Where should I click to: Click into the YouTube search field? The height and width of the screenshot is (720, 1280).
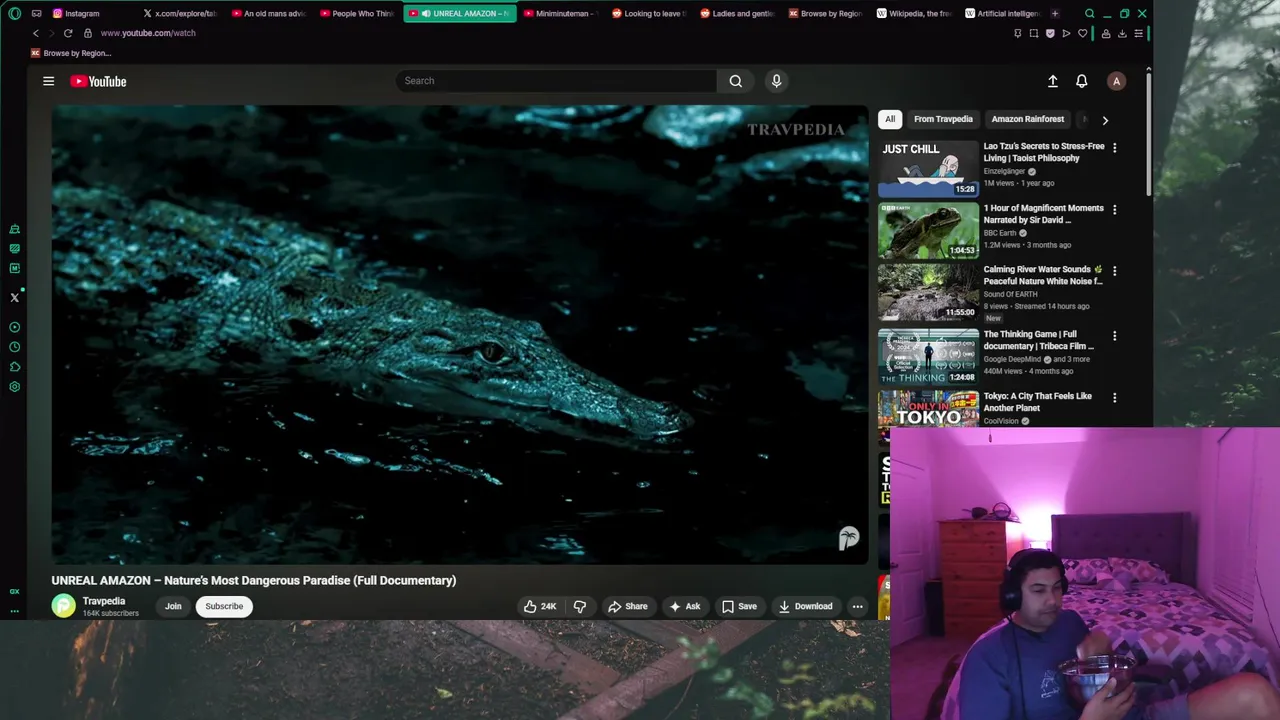click(x=556, y=81)
